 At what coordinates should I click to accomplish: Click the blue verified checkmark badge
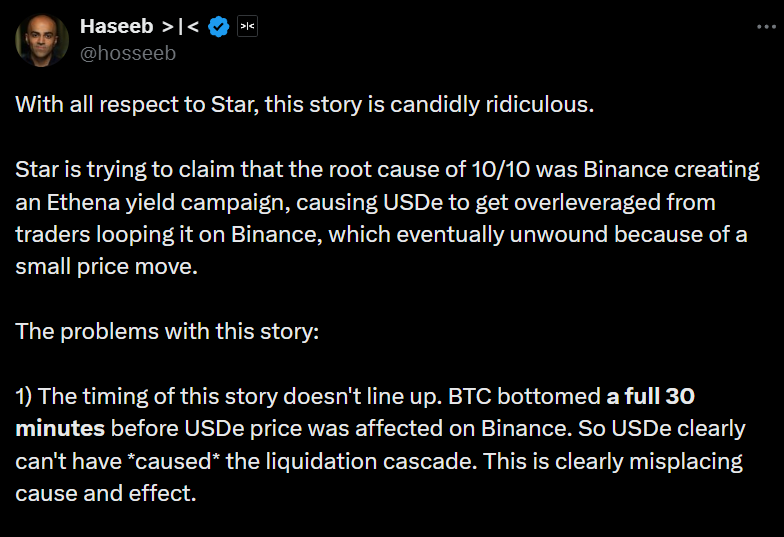tap(218, 27)
